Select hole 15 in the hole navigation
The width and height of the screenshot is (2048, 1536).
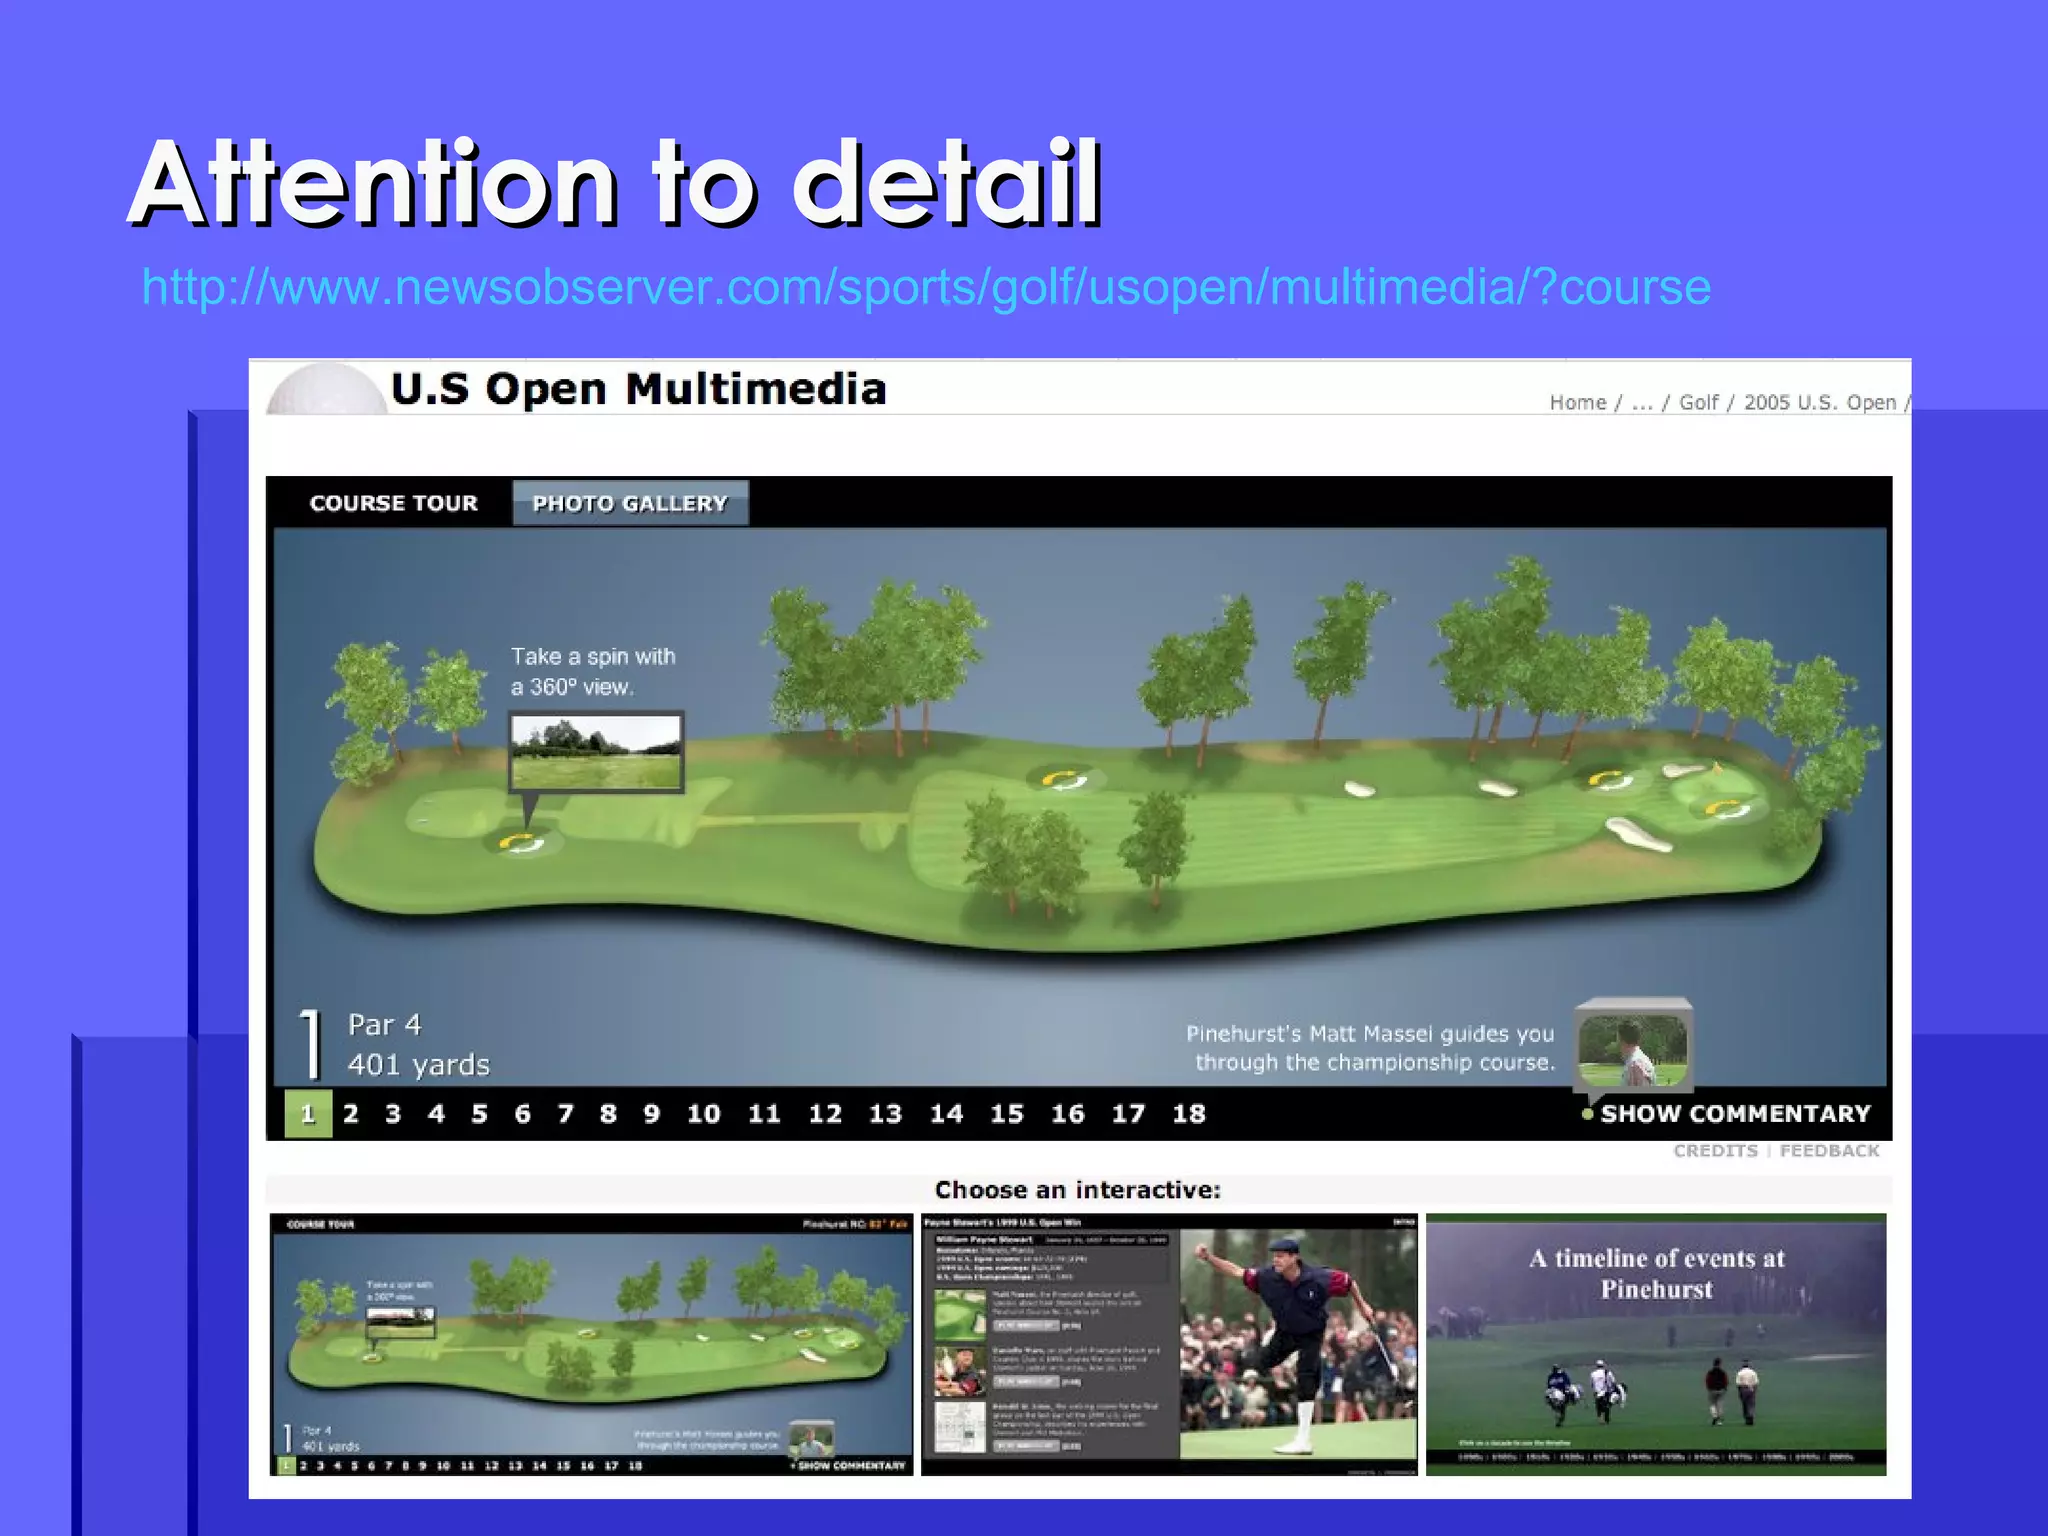(1007, 1114)
